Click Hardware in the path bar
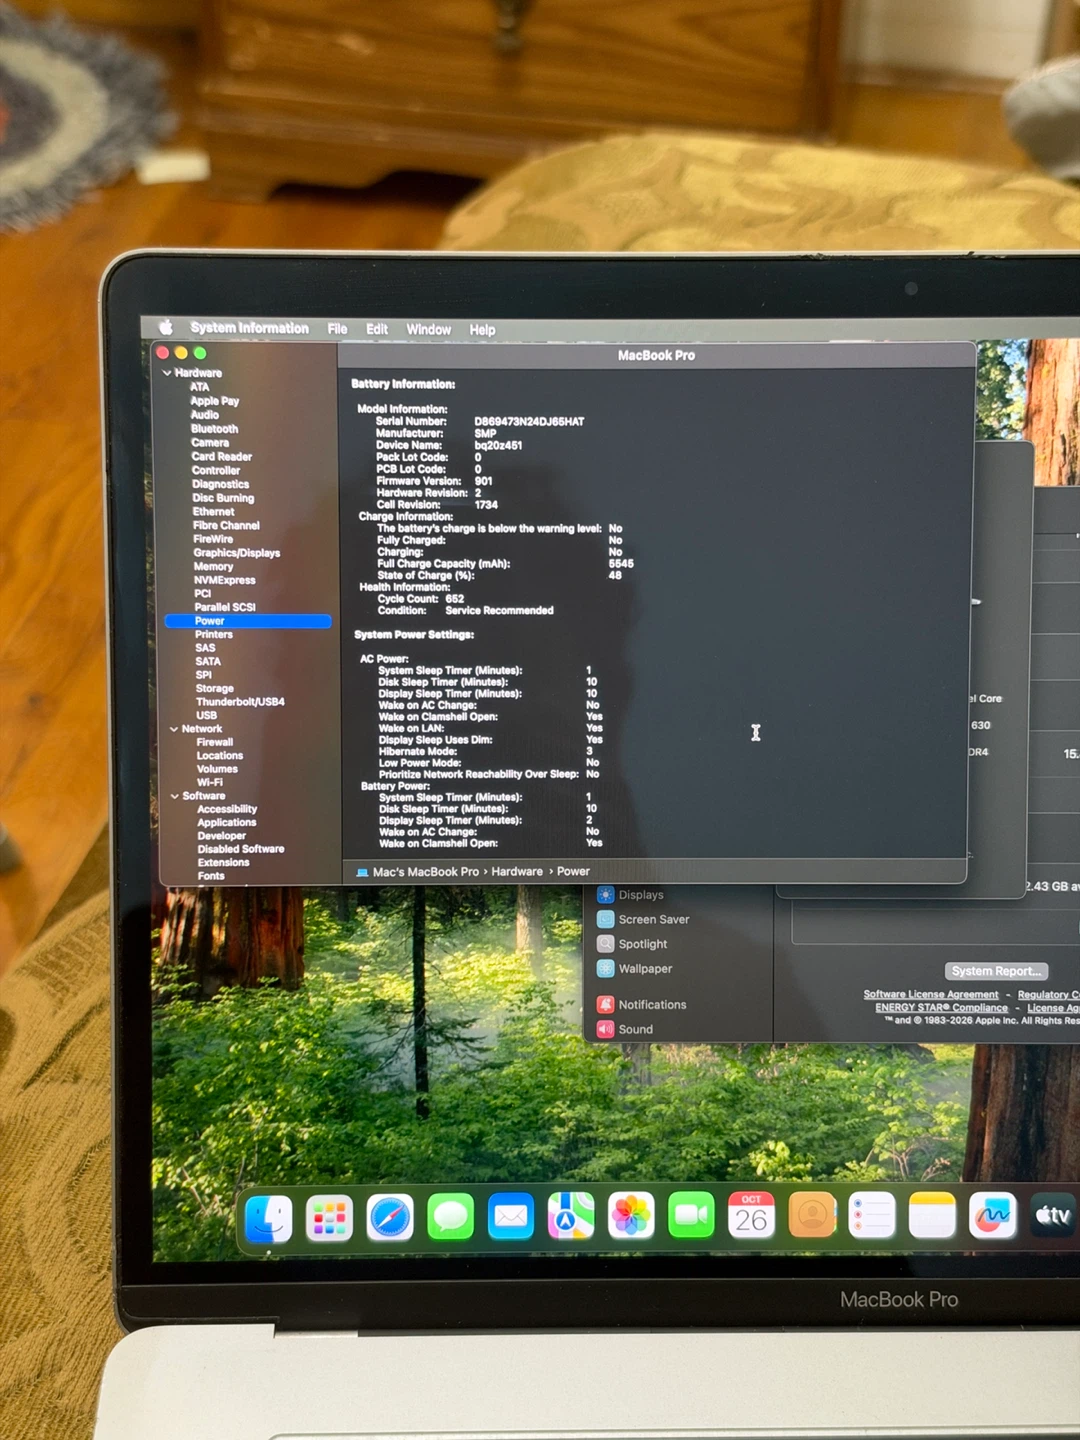 pos(517,872)
